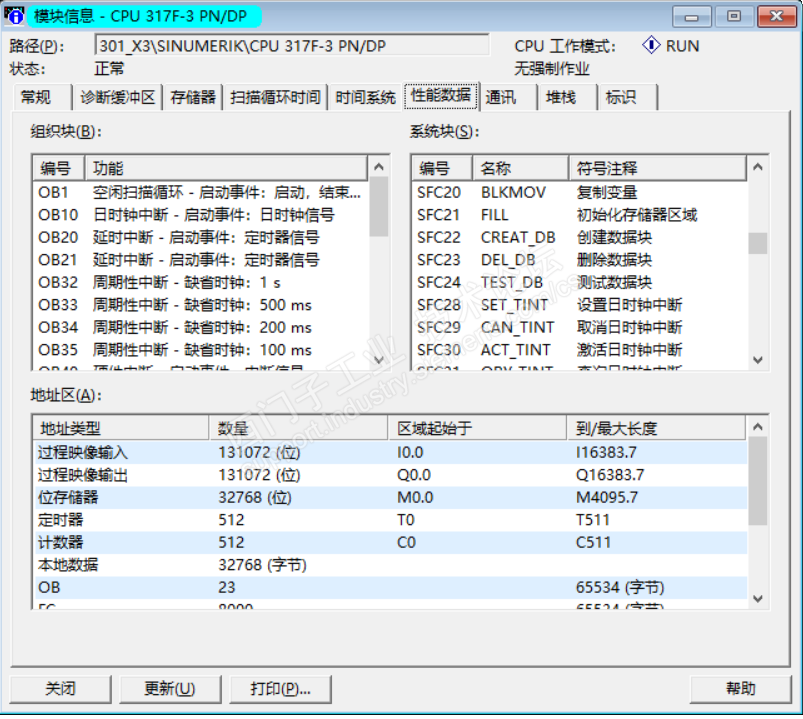Open the 通讯 tab
Screen dimensions: 803x719
[509, 97]
